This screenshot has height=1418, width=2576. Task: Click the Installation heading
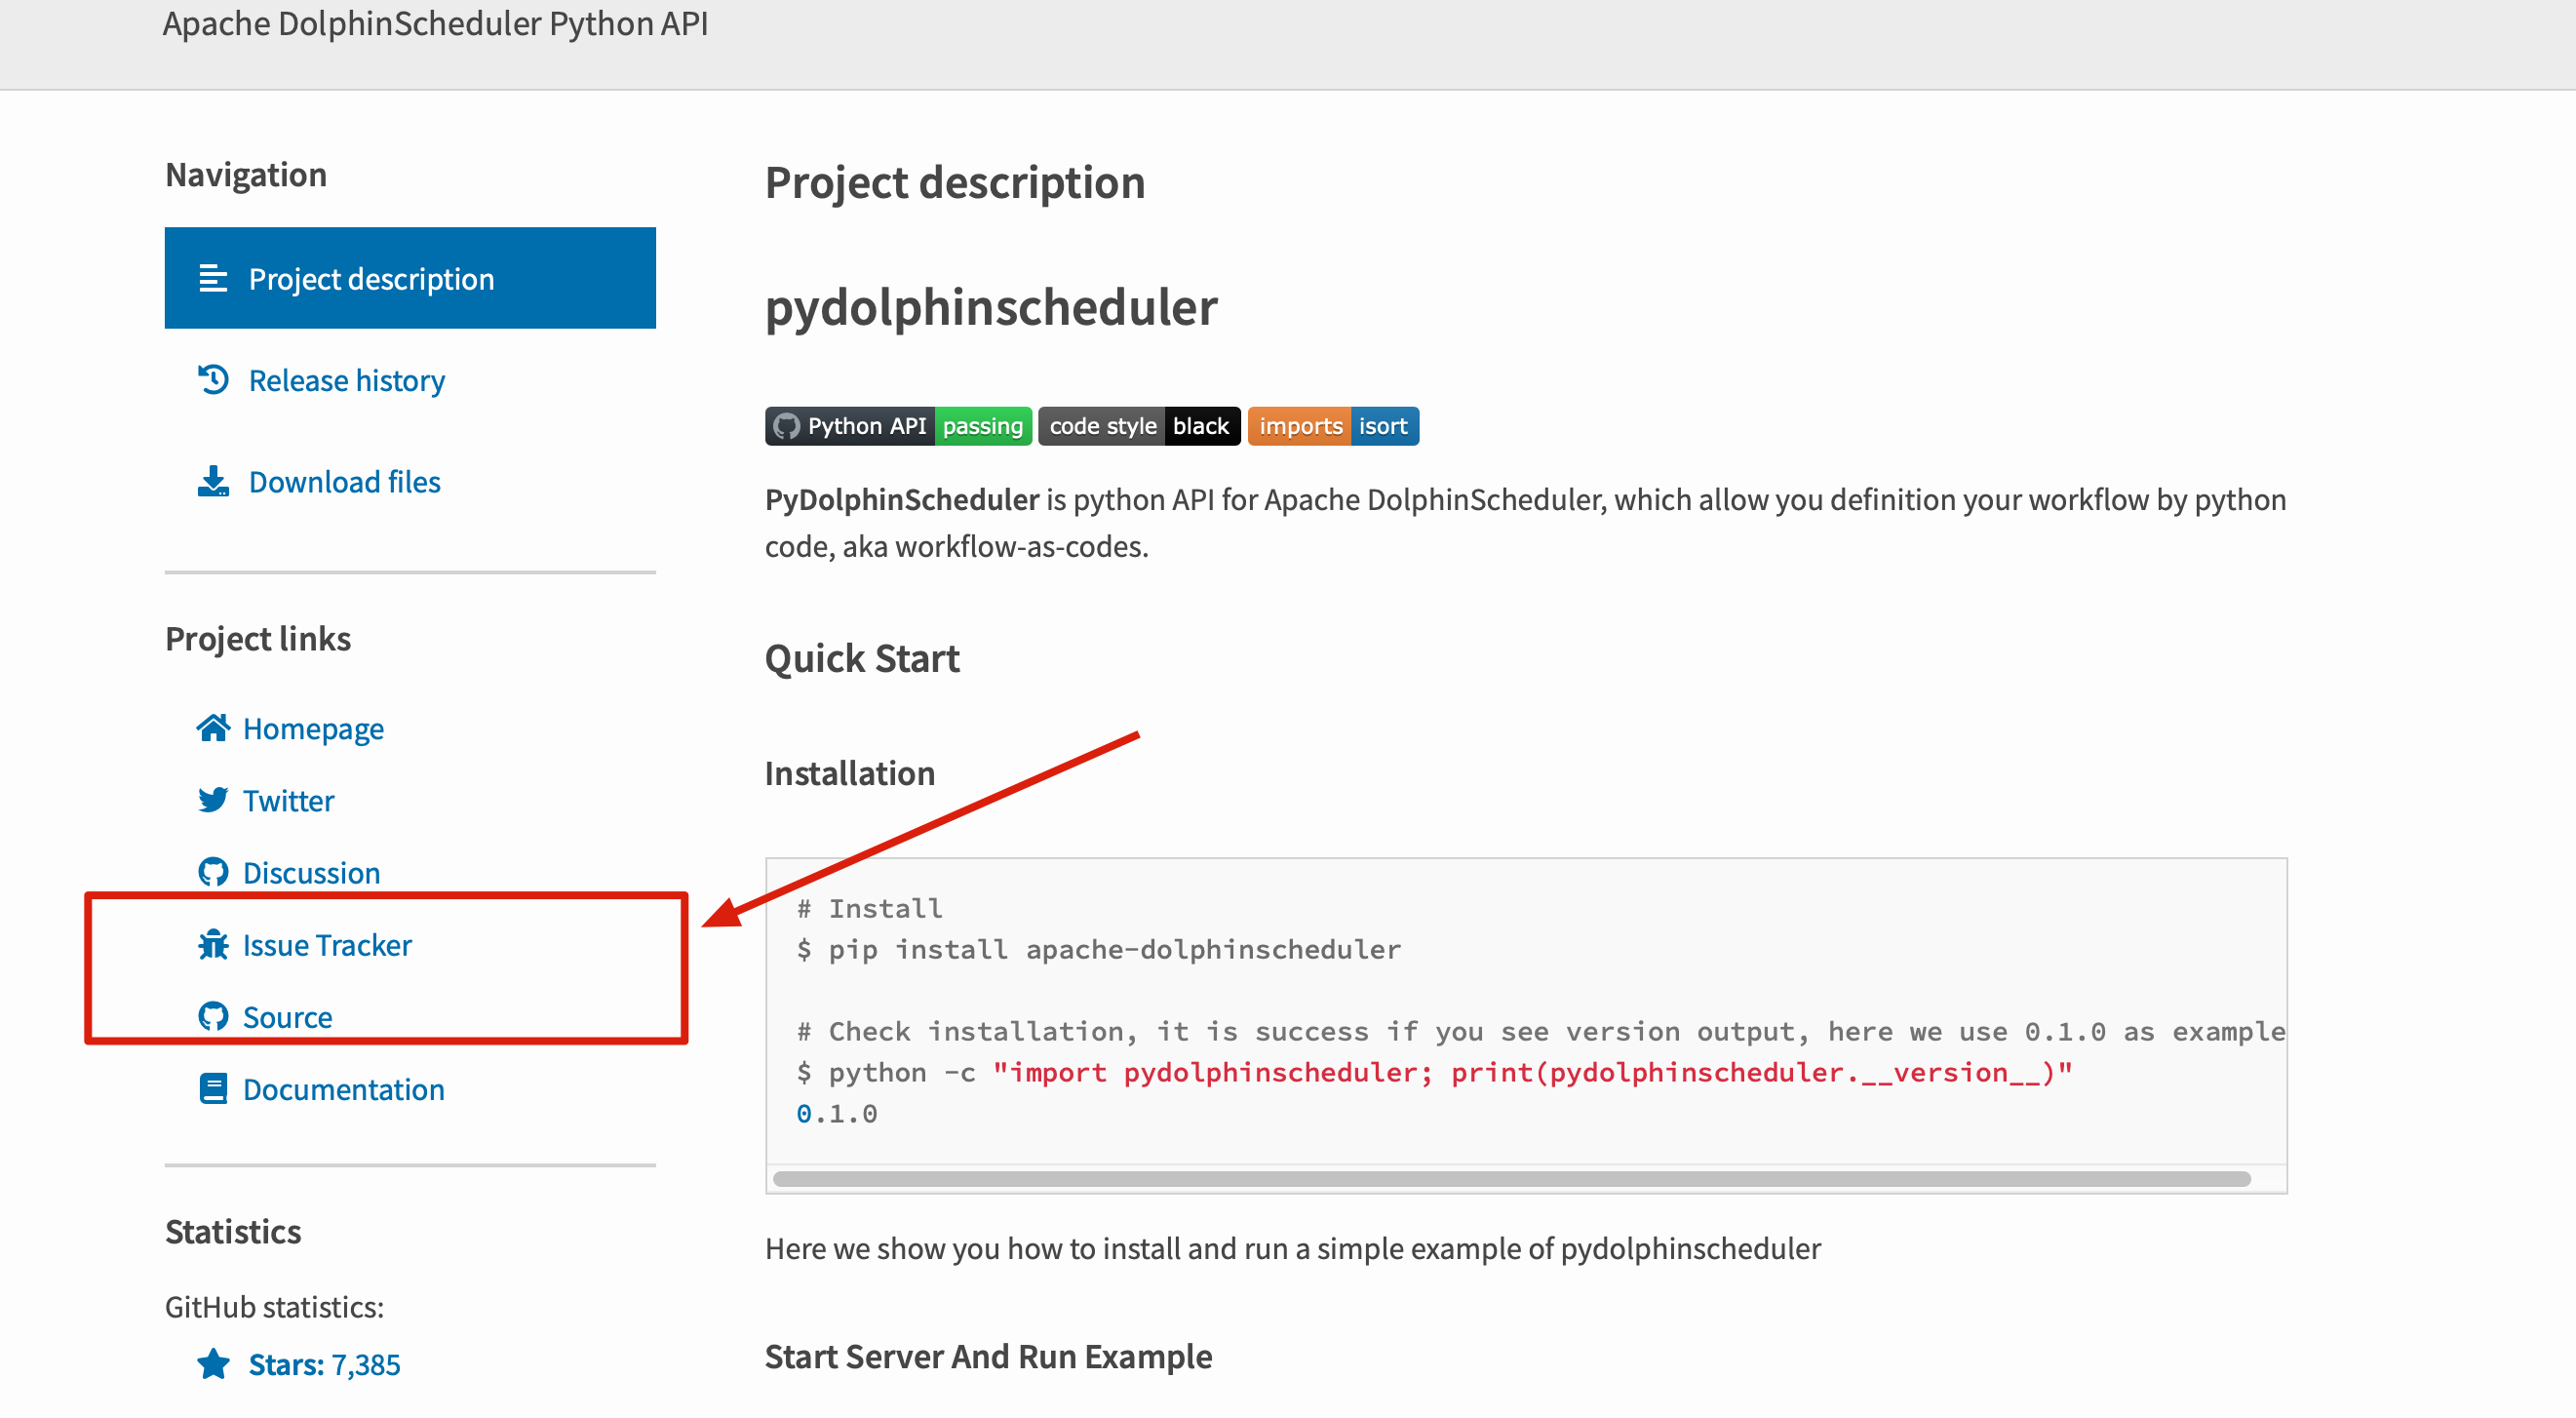[850, 773]
